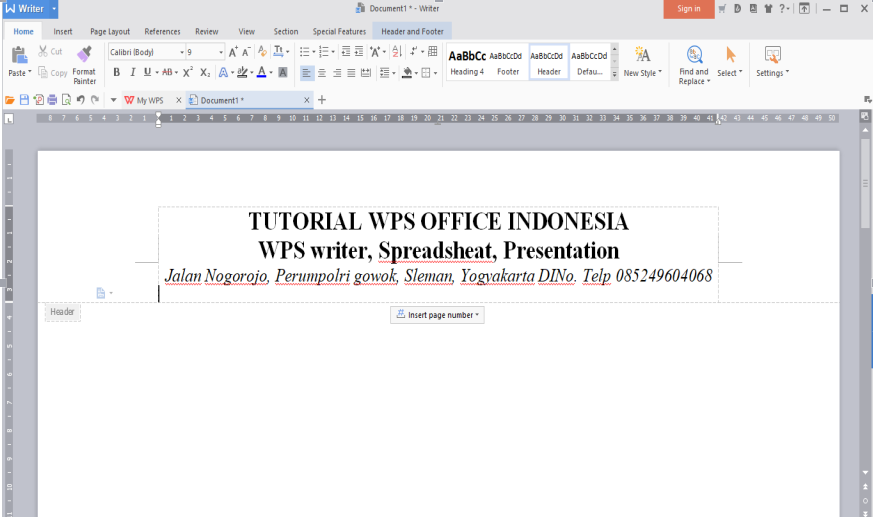The image size is (873, 517).
Task: Open the Page Layout tab
Action: click(110, 32)
